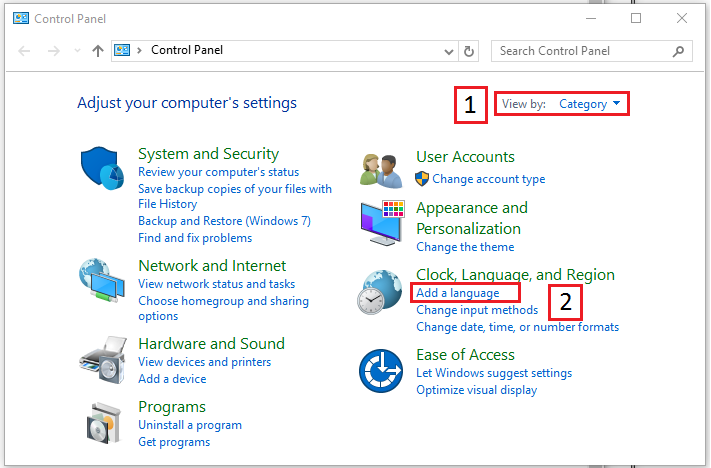The width and height of the screenshot is (711, 468).
Task: Open Backup and Restore (Windows 7)
Action: [x=224, y=221]
